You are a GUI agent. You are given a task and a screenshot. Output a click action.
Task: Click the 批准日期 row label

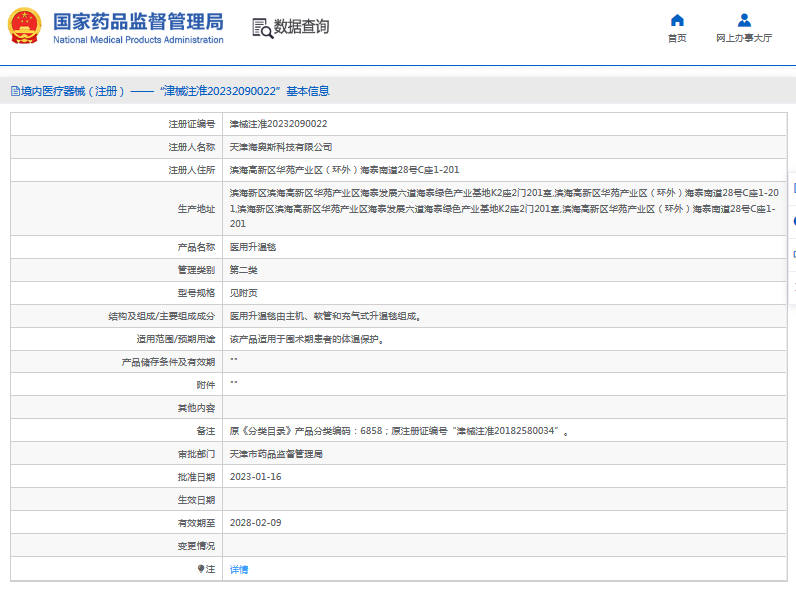pos(196,477)
